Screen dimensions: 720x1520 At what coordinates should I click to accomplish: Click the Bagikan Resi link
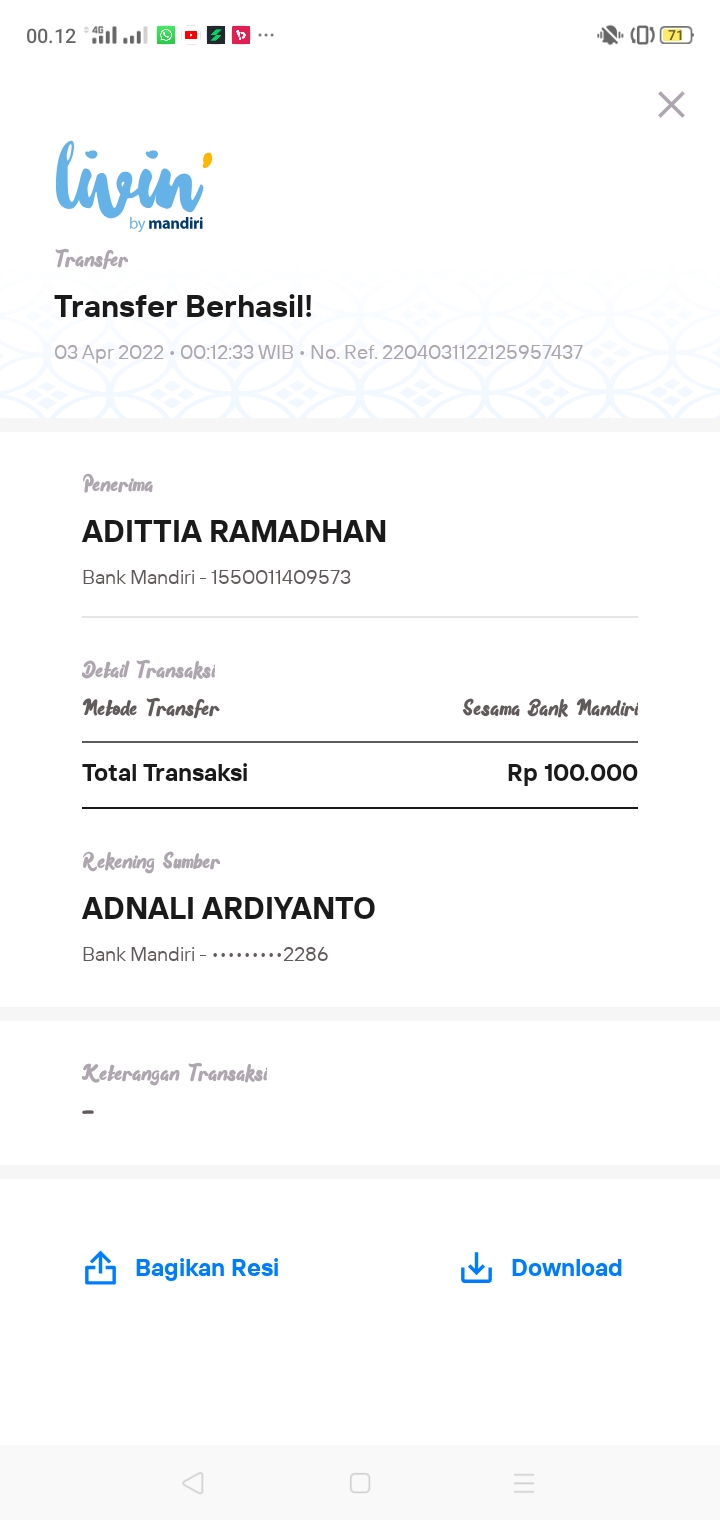click(x=207, y=1268)
